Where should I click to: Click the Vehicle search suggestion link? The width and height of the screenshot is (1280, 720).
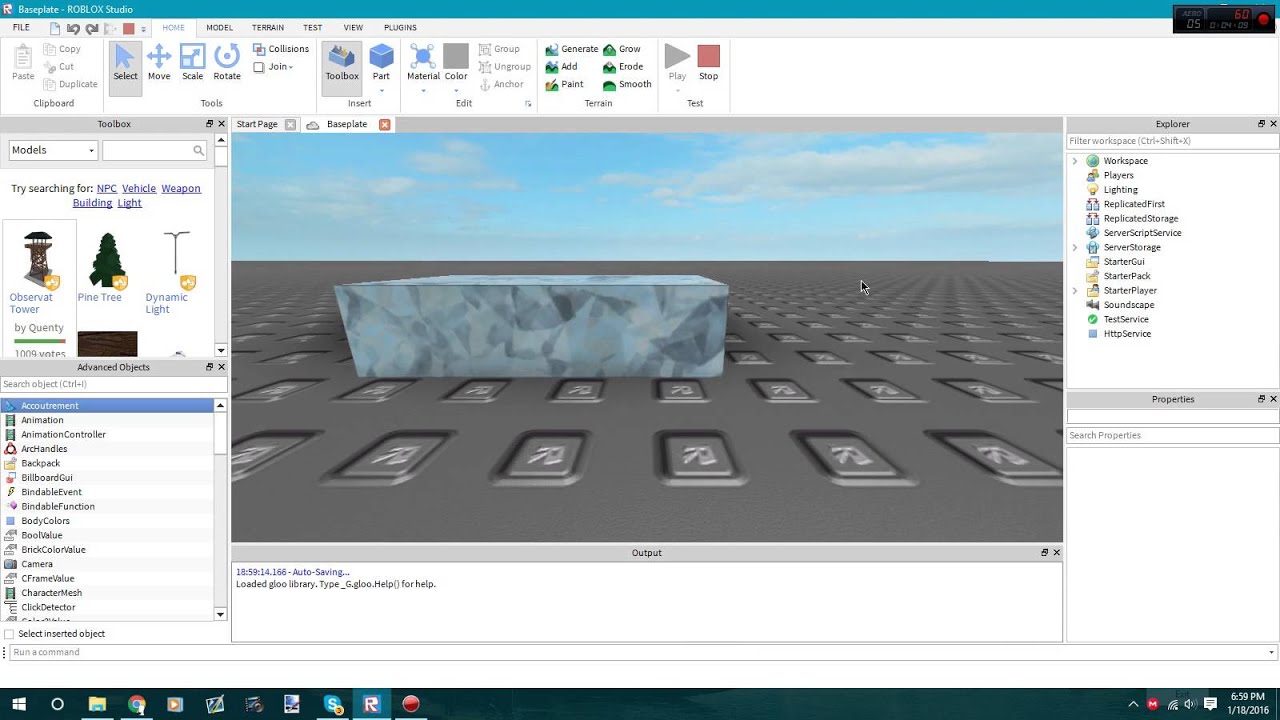tap(139, 189)
